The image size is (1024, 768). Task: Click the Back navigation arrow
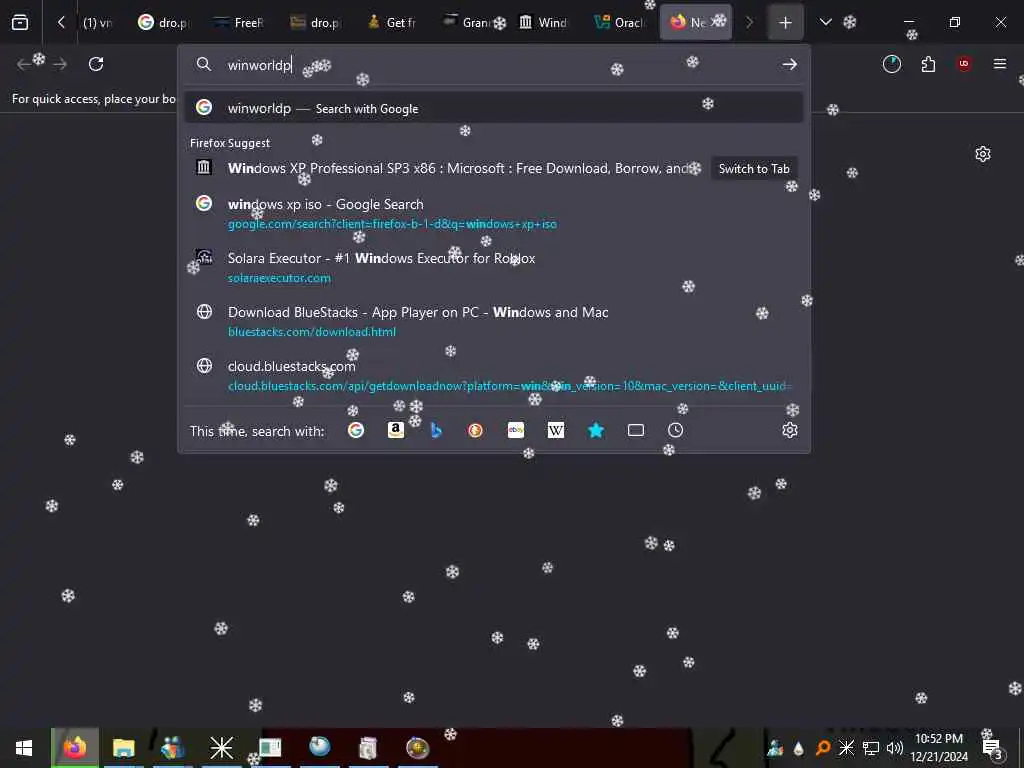point(24,64)
